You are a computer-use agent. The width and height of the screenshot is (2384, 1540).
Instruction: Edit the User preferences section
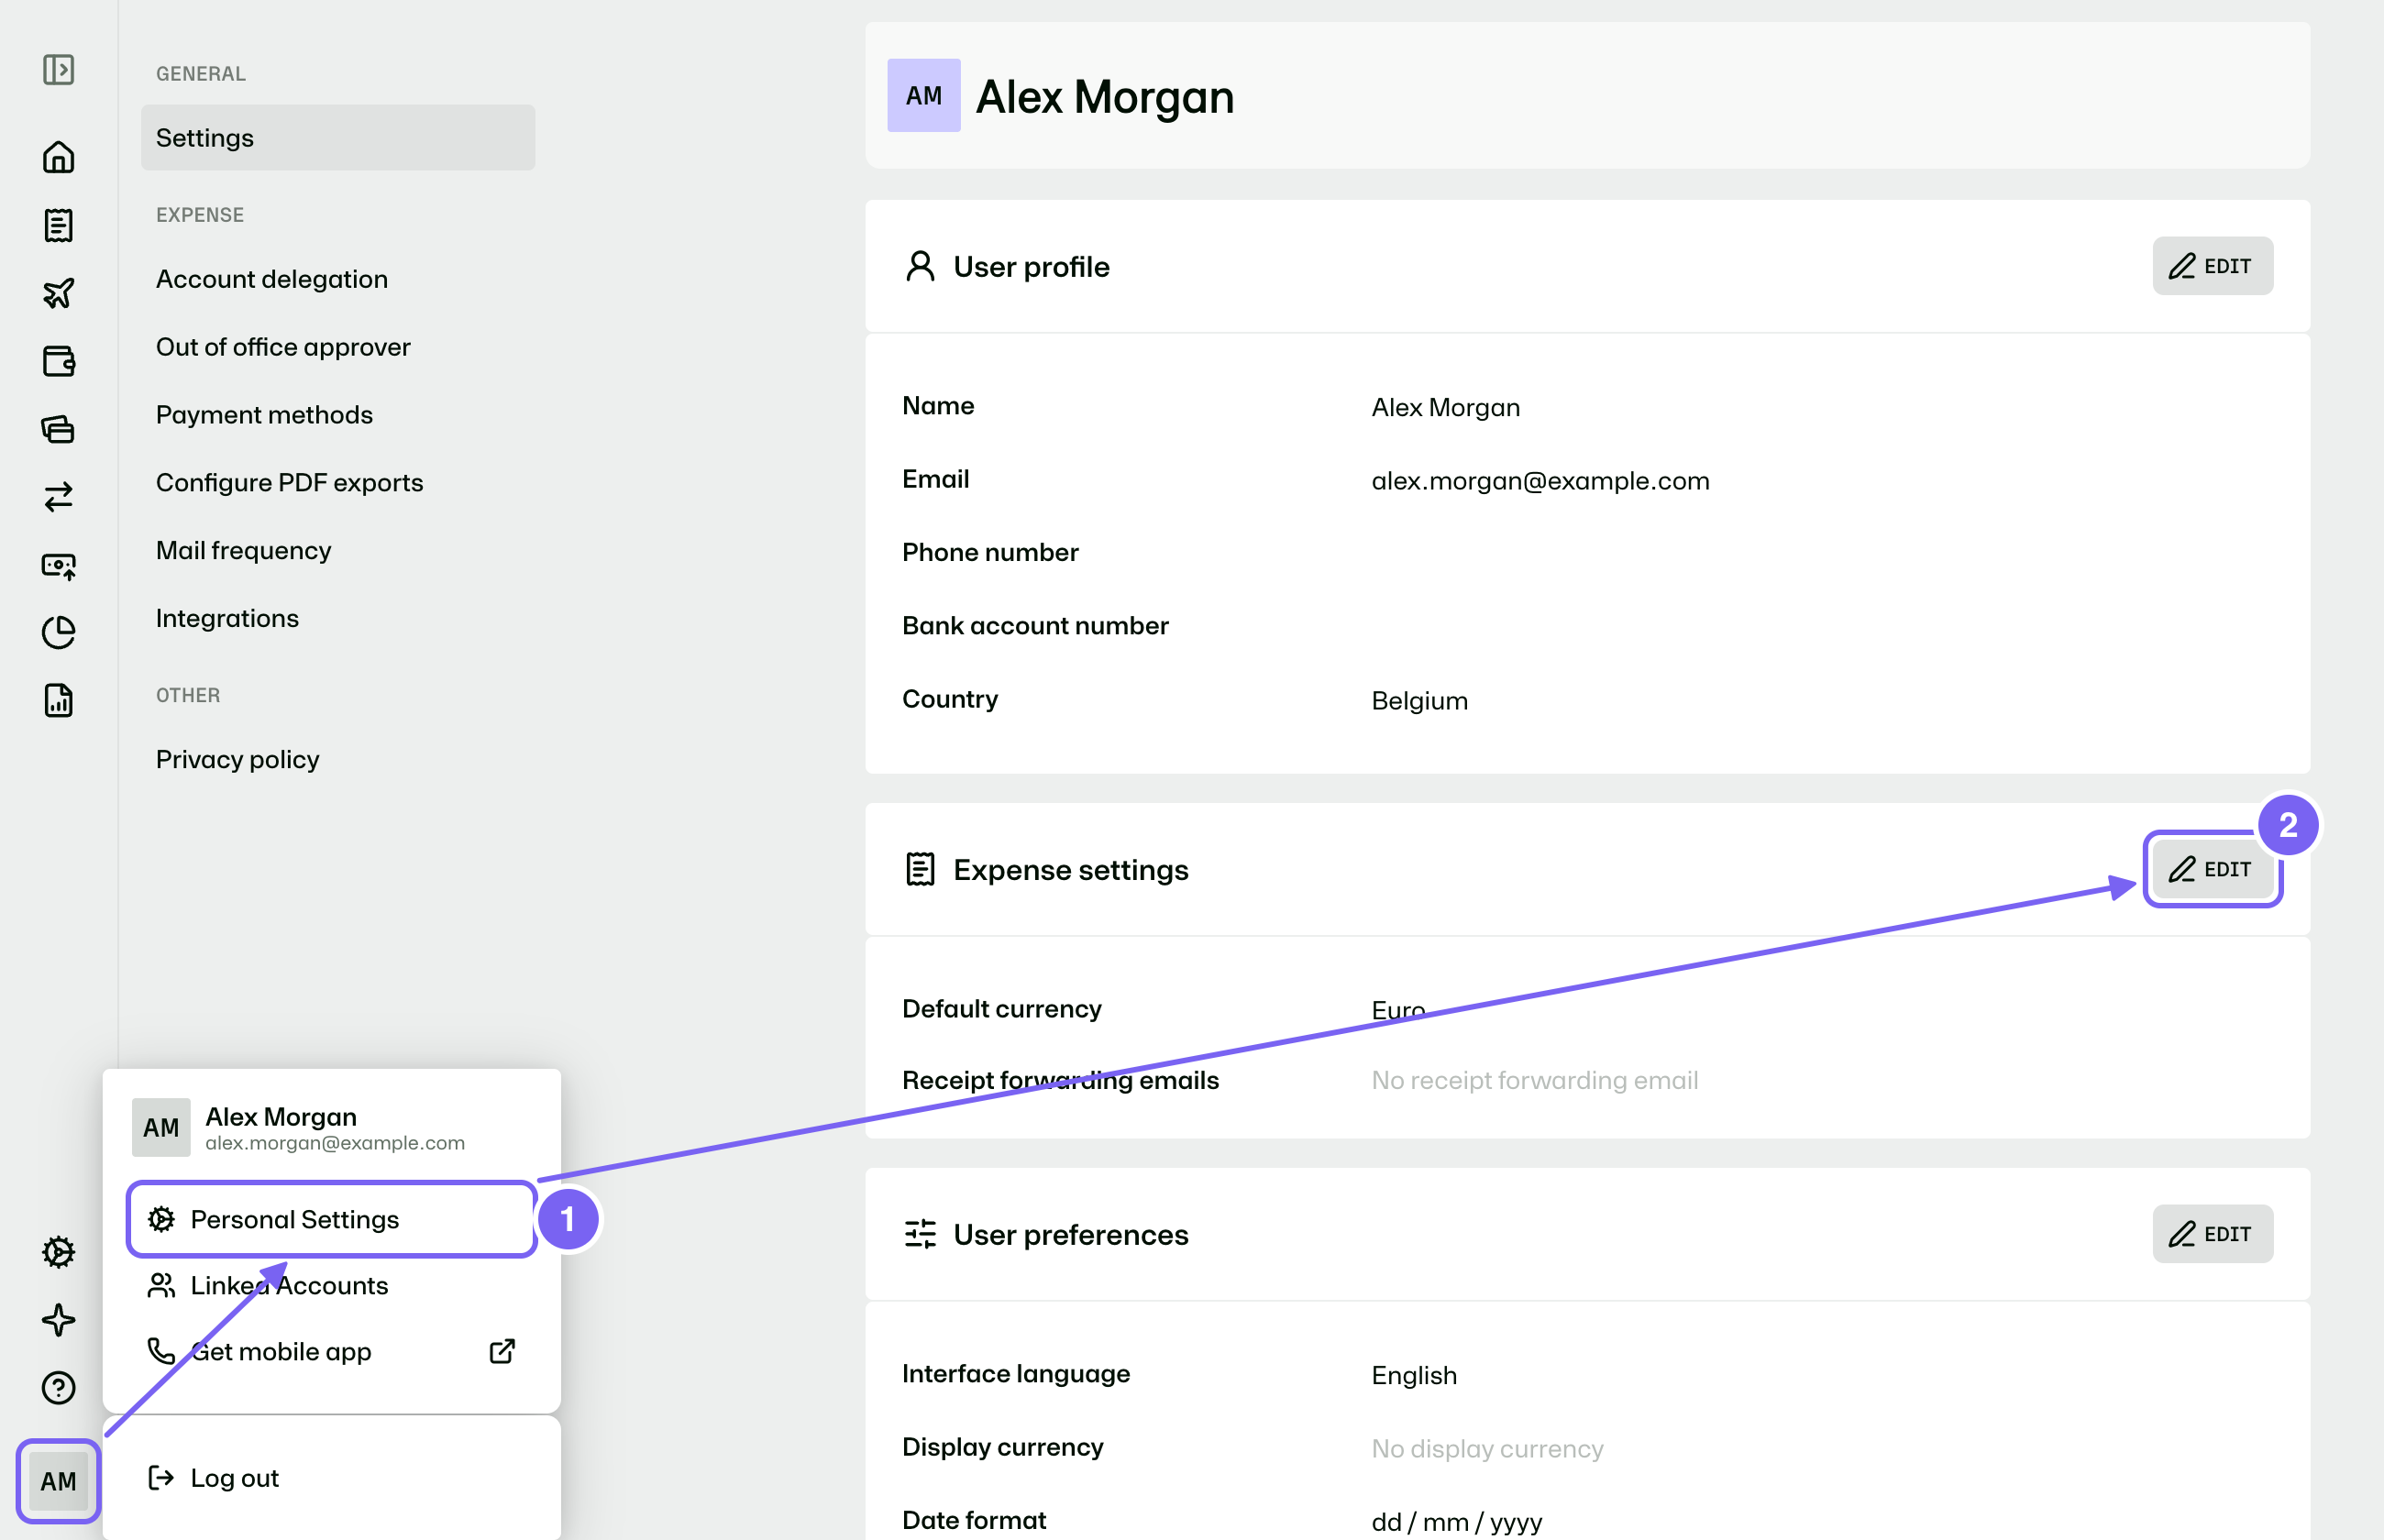[x=2212, y=1234]
